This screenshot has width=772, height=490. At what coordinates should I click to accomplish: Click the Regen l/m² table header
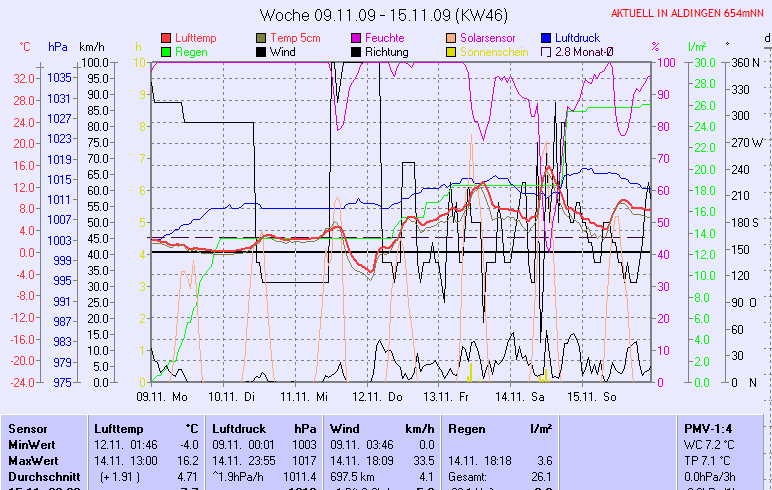500,427
